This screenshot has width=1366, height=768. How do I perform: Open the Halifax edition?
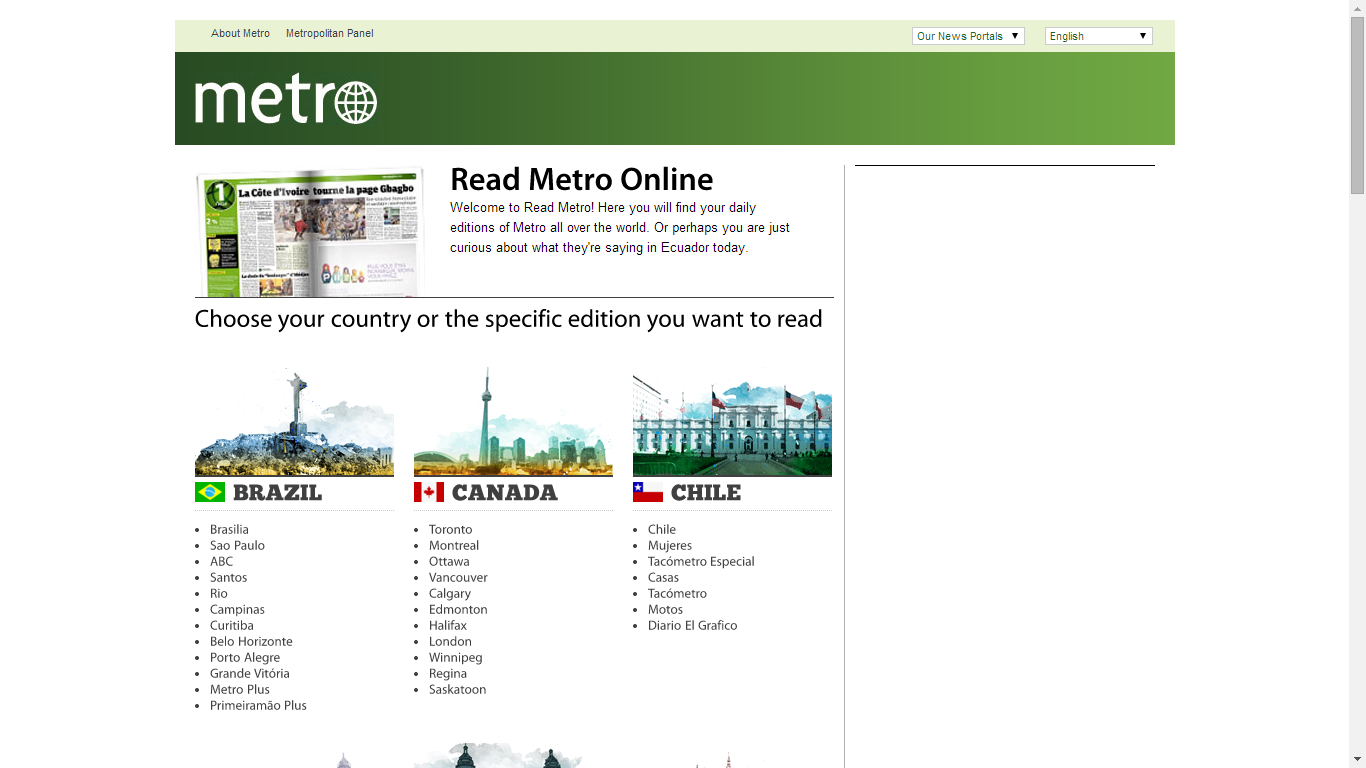pyautogui.click(x=448, y=626)
